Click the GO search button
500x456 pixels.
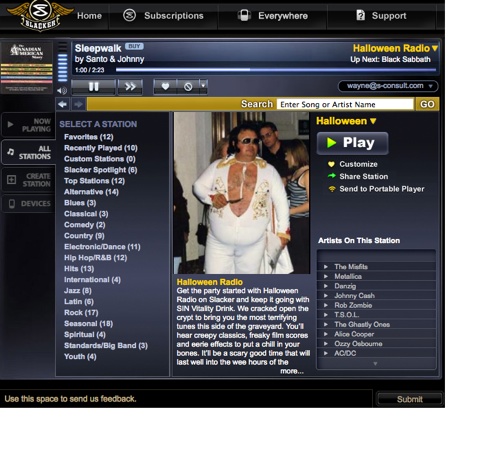427,104
